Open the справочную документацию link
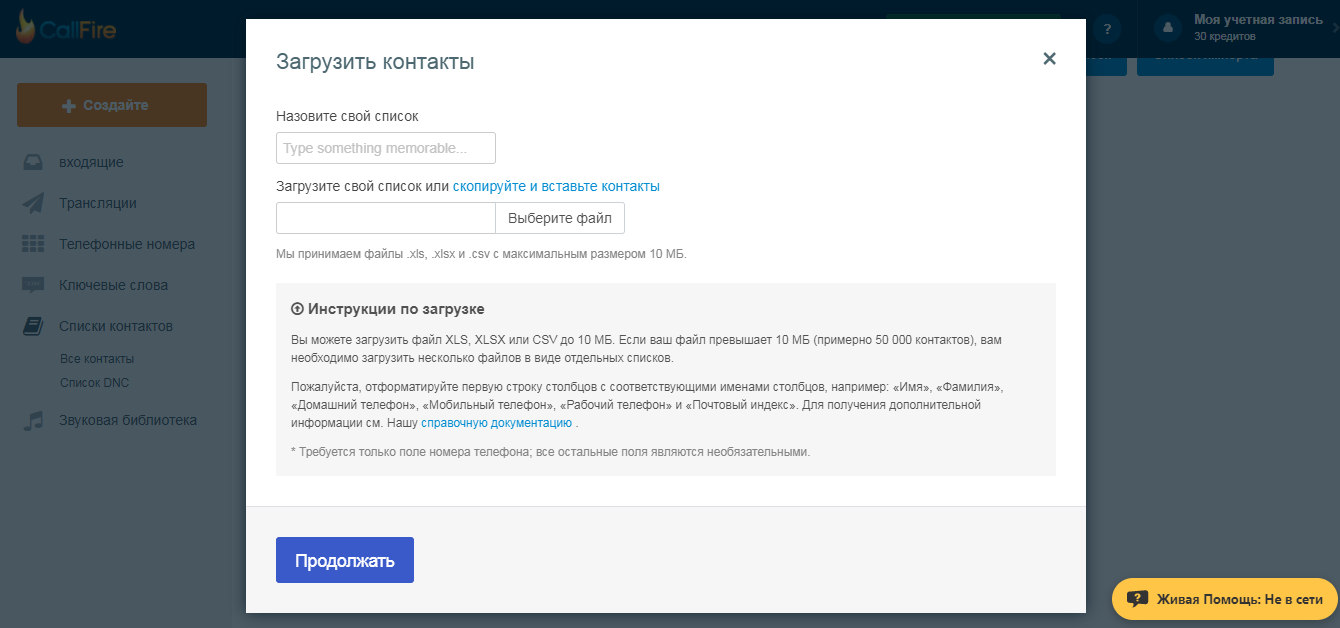1340x628 pixels. point(496,423)
